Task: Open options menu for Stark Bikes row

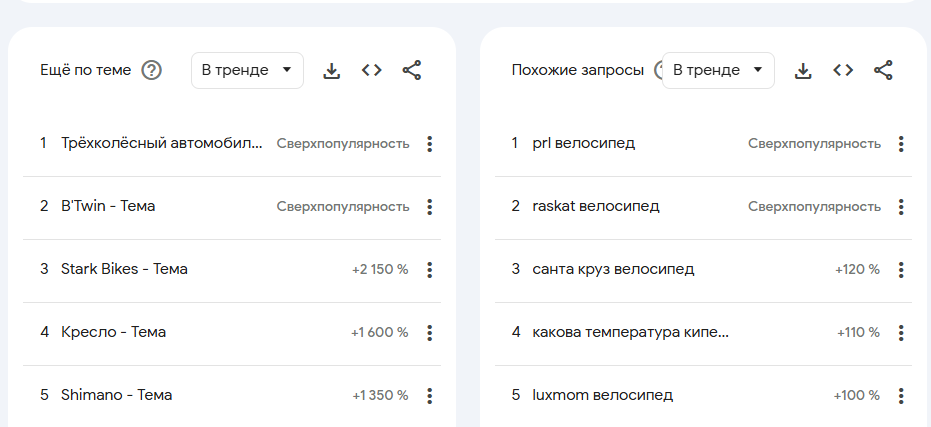Action: tap(429, 270)
